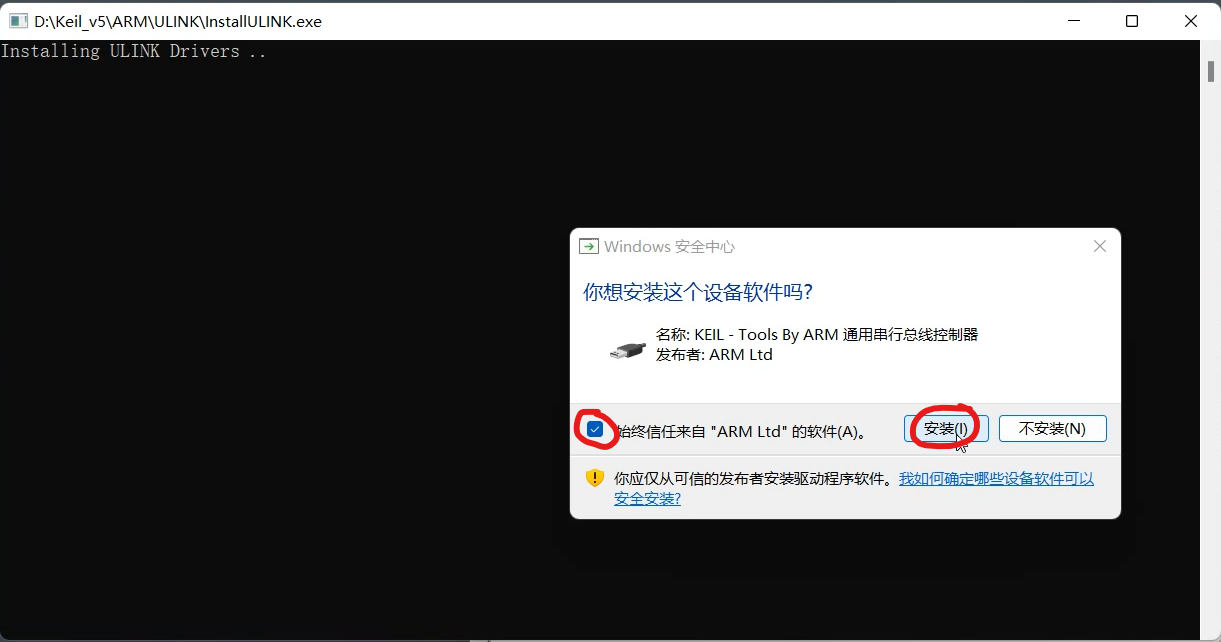Click the 发布者: ARM Ltd publisher text
This screenshot has width=1221, height=642.
[x=714, y=354]
